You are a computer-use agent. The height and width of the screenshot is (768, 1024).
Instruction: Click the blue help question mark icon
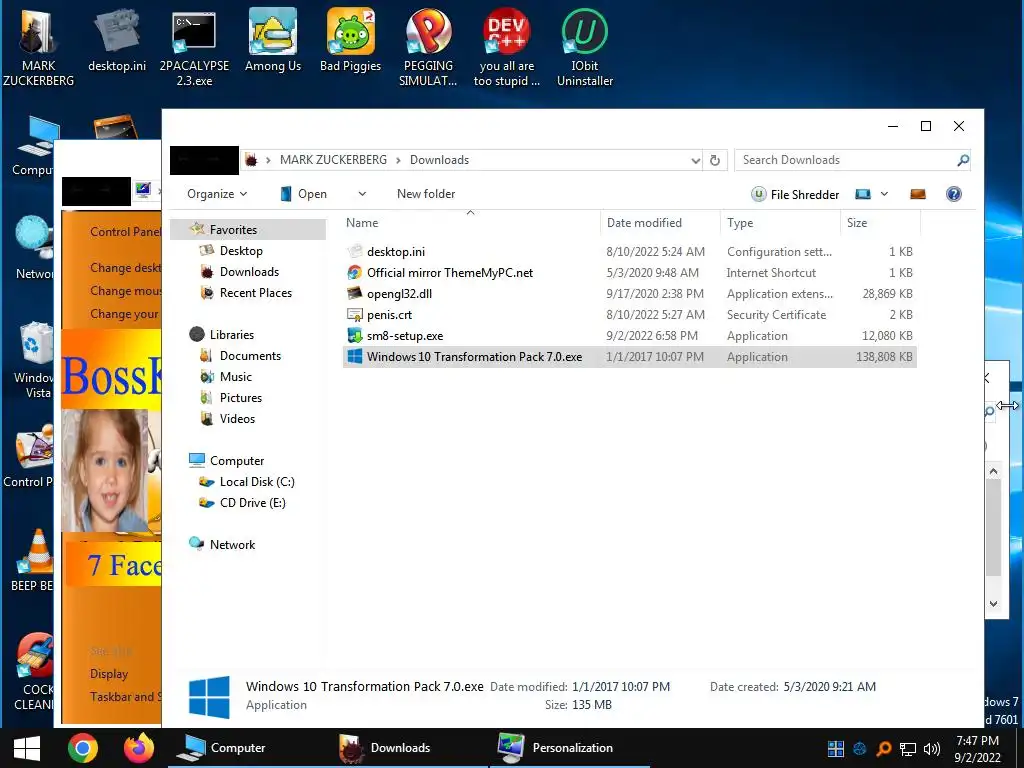(x=953, y=194)
